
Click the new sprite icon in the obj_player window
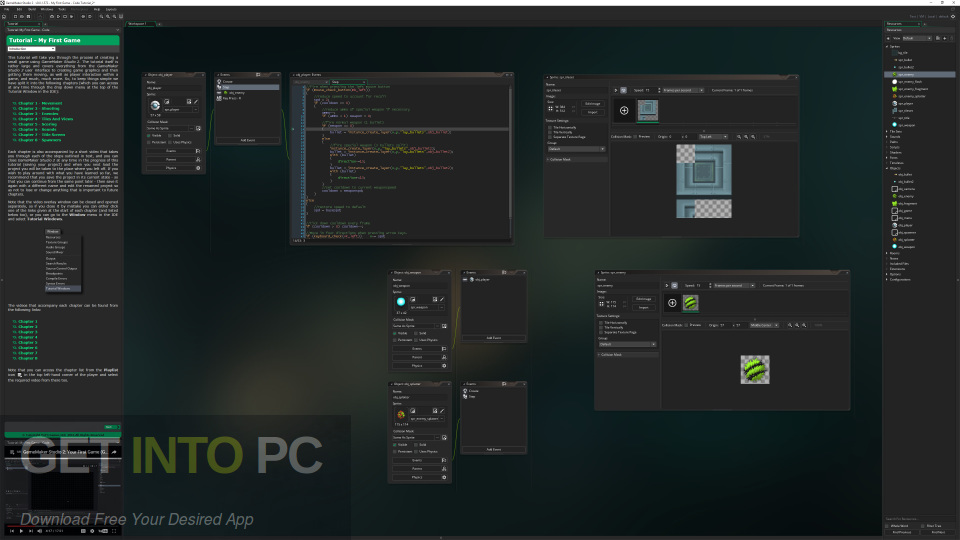point(167,102)
